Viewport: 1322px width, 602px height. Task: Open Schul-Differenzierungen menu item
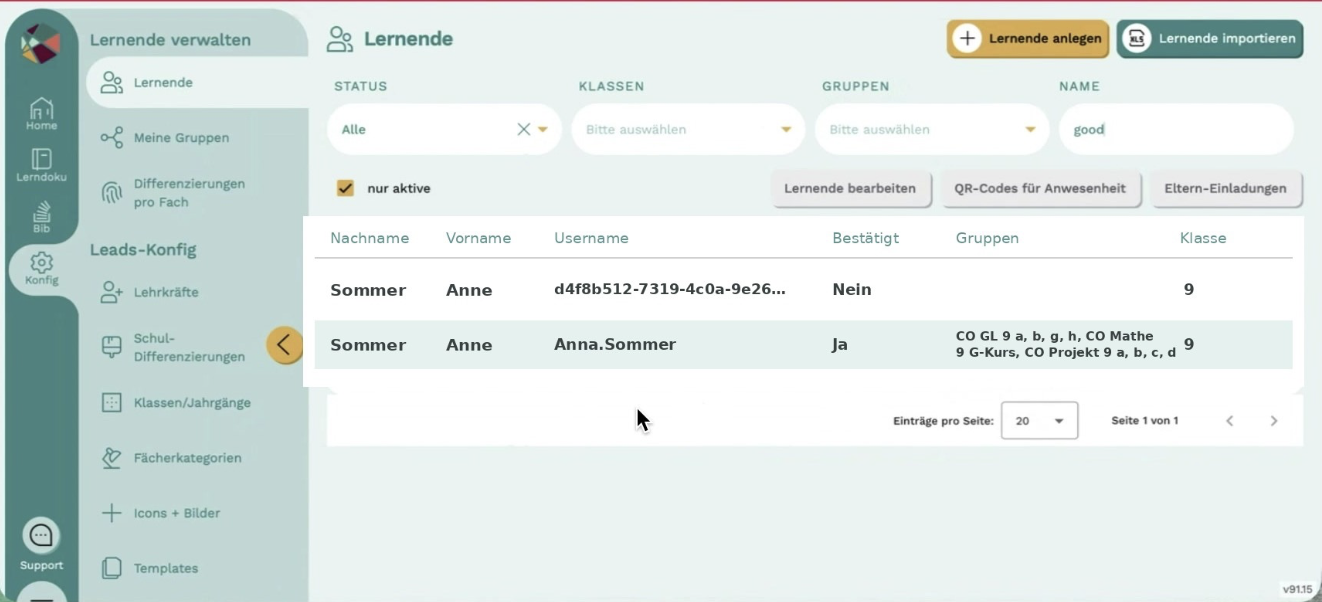point(189,347)
